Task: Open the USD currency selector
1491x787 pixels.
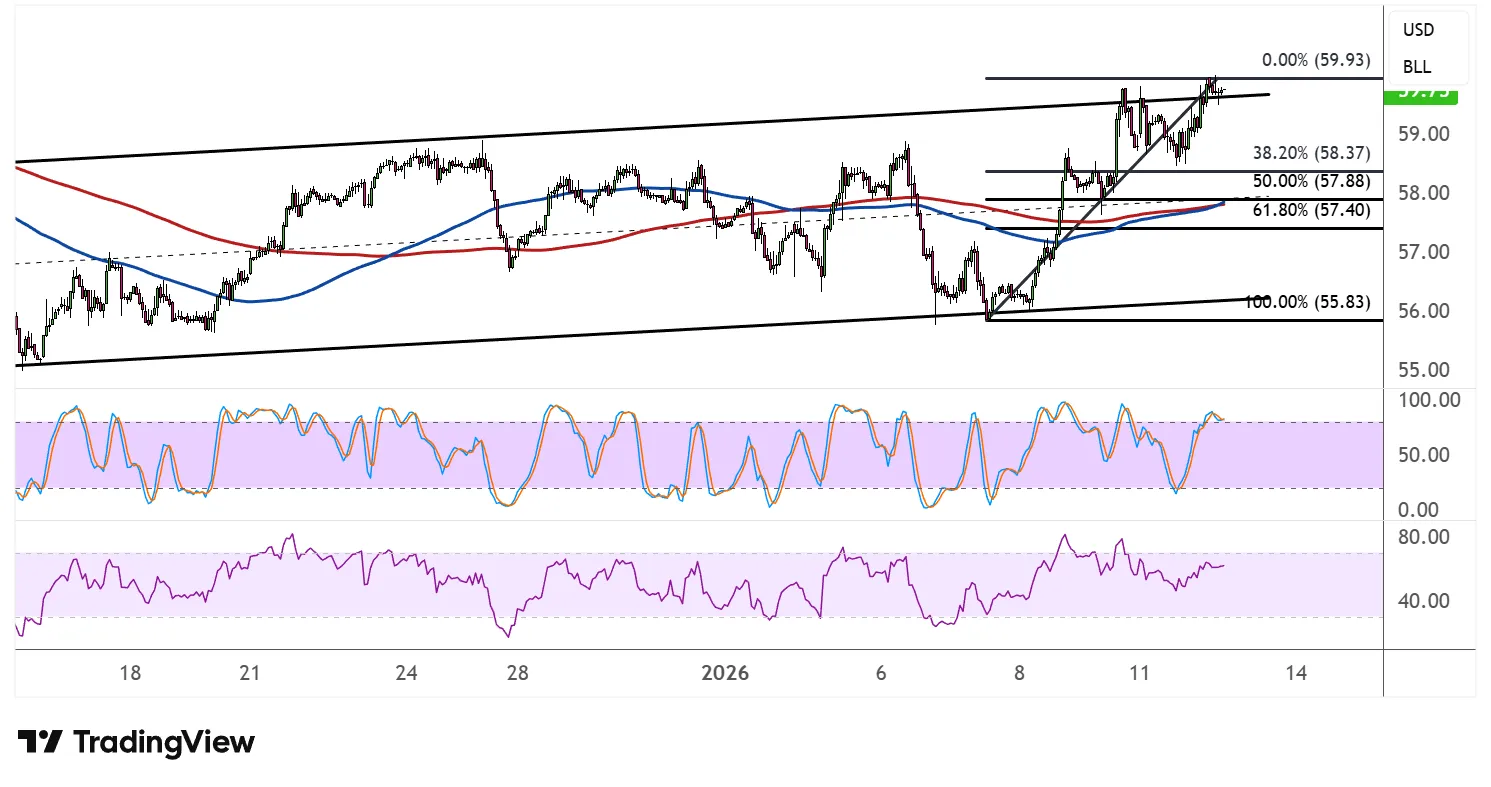Action: point(1417,30)
